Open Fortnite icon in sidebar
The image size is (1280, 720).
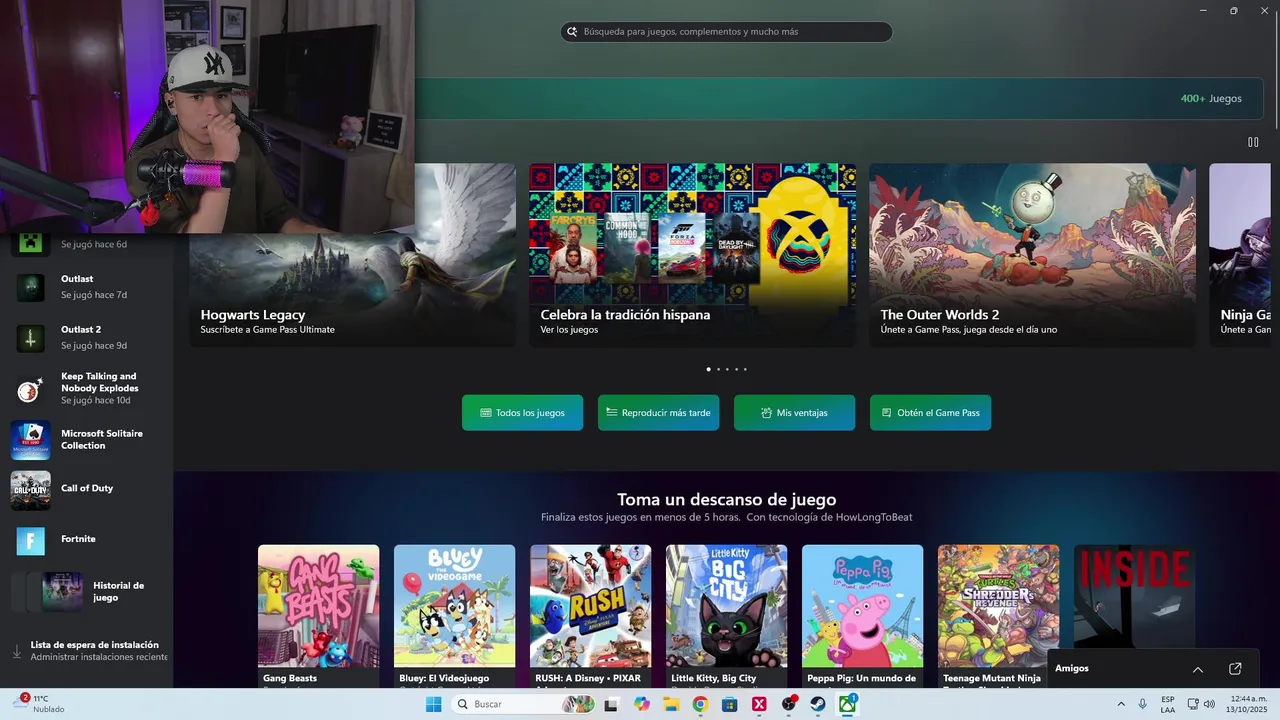click(30, 541)
